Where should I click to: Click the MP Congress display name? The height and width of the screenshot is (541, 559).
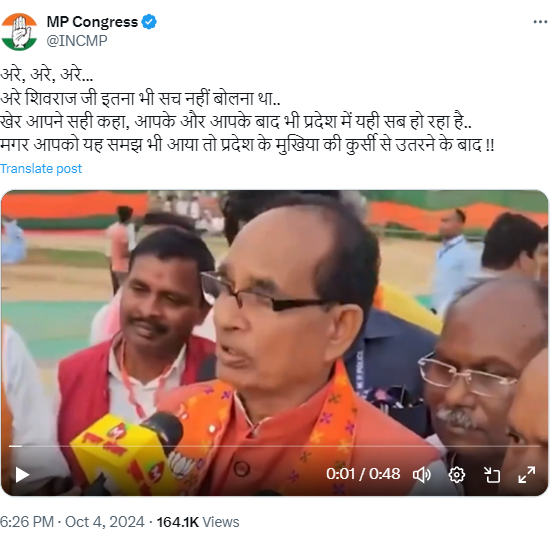click(92, 22)
